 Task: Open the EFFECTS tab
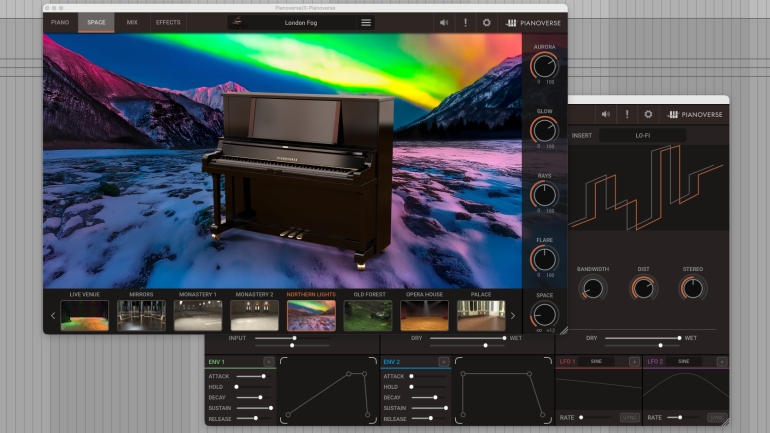(168, 23)
